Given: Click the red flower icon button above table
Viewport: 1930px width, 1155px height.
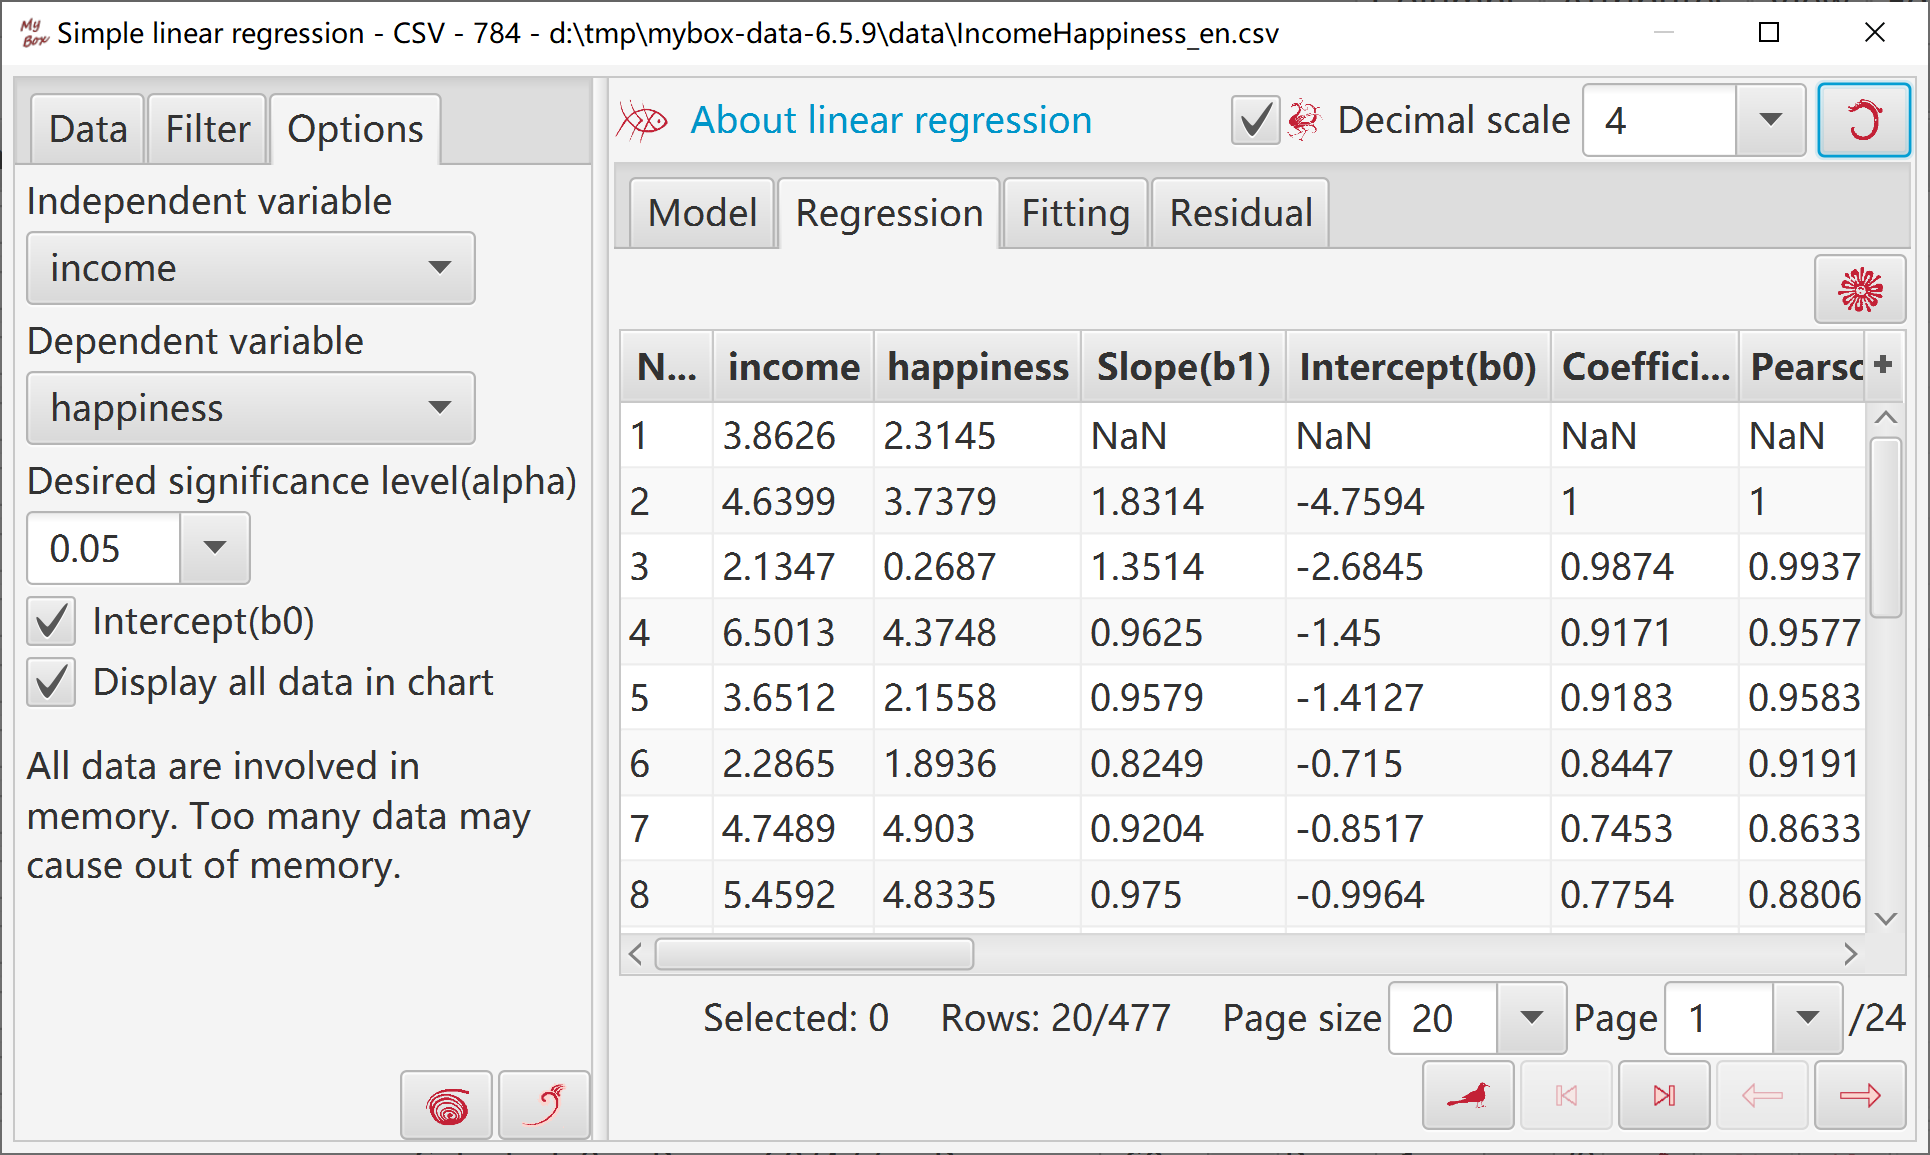Looking at the screenshot, I should coord(1860,290).
